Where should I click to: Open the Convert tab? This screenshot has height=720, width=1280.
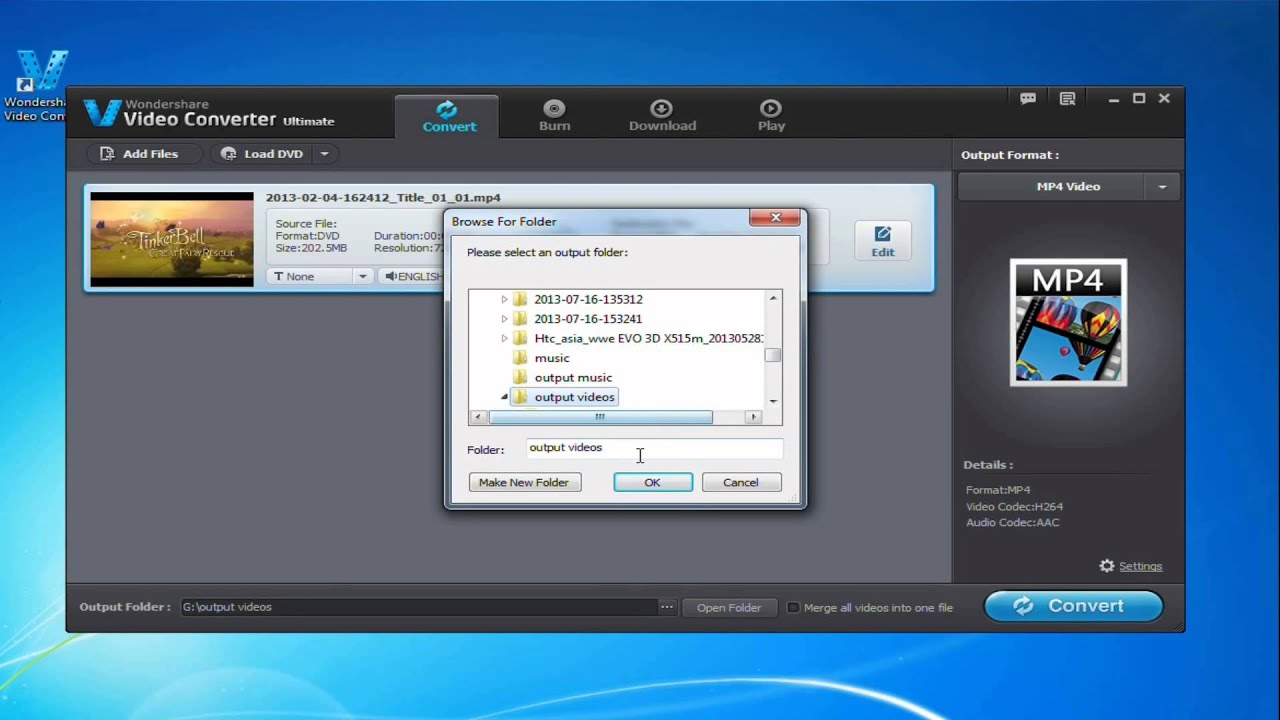tap(447, 116)
